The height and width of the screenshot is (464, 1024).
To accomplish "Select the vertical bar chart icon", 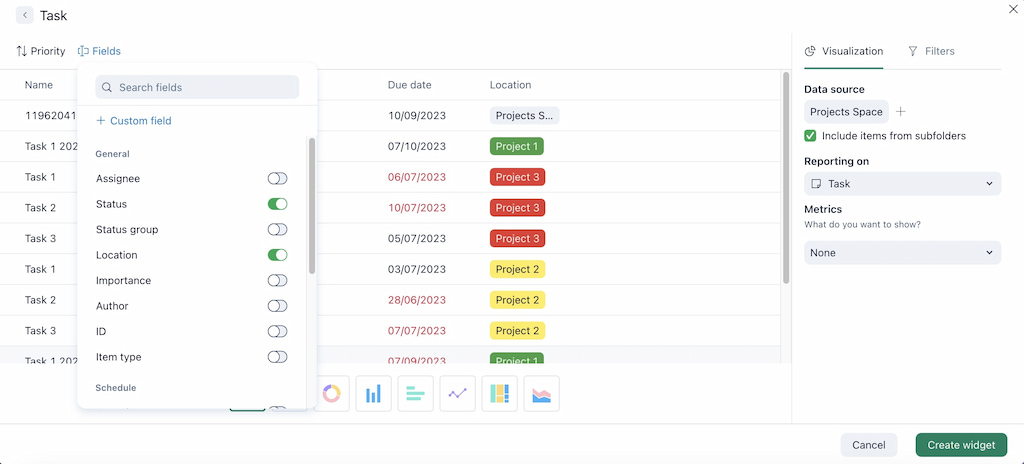I will click(x=374, y=393).
